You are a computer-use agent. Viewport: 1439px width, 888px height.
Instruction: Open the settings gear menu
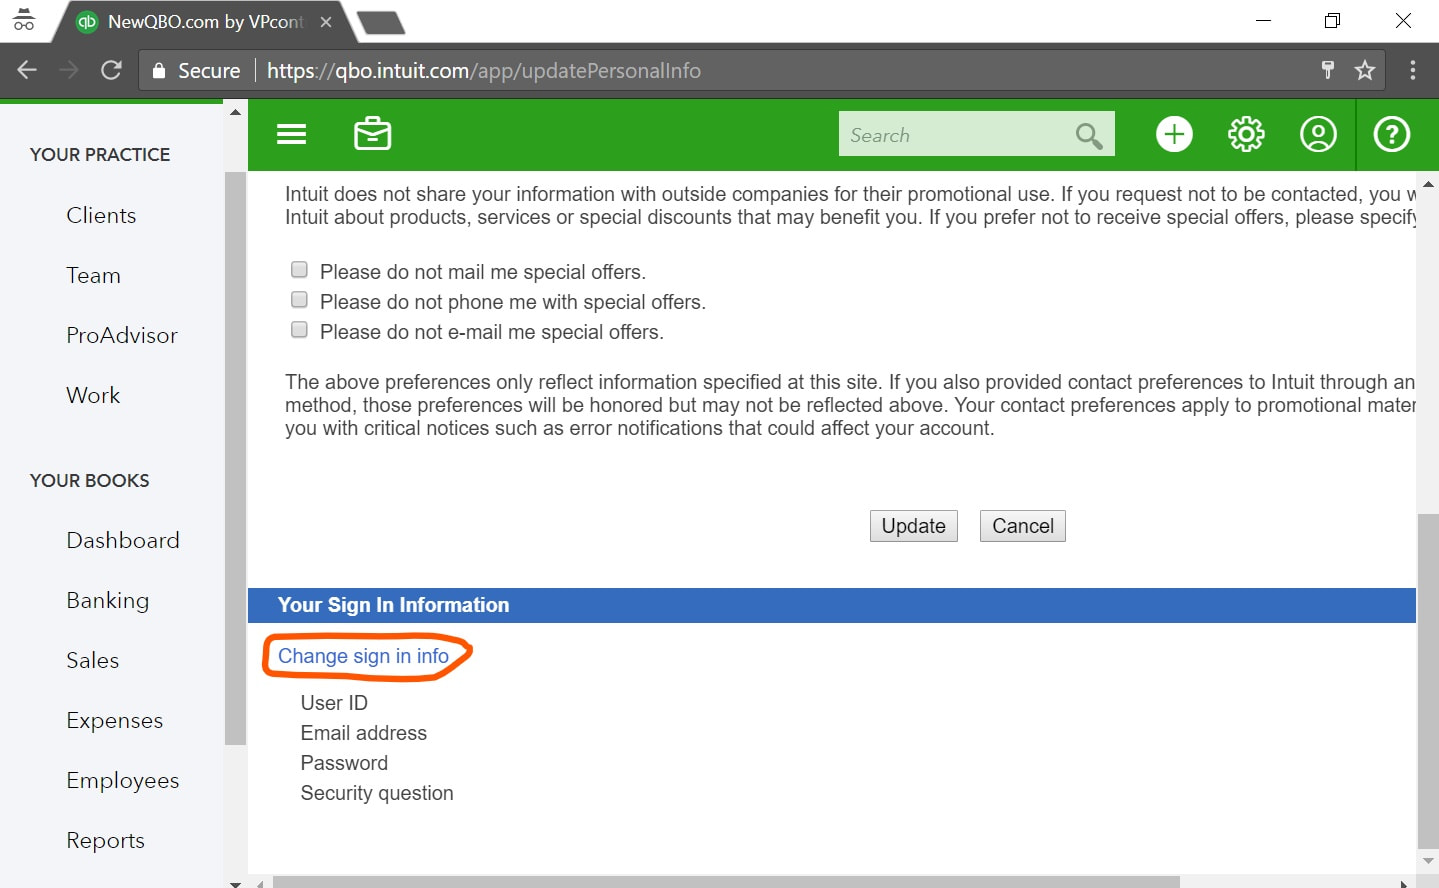coord(1246,134)
